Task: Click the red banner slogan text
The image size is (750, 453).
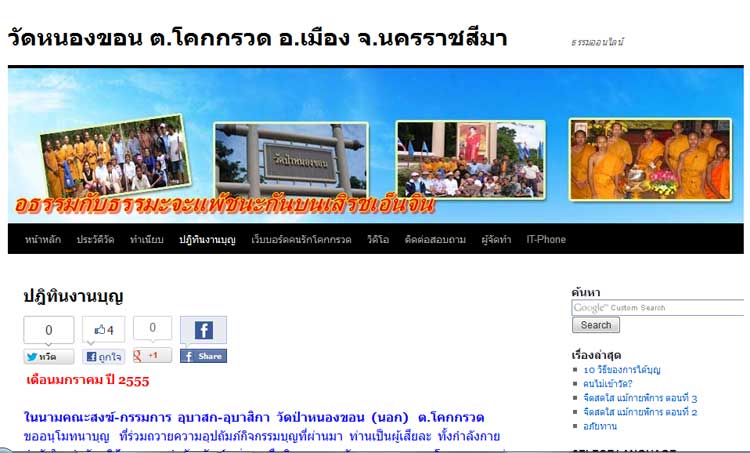Action: point(225,204)
